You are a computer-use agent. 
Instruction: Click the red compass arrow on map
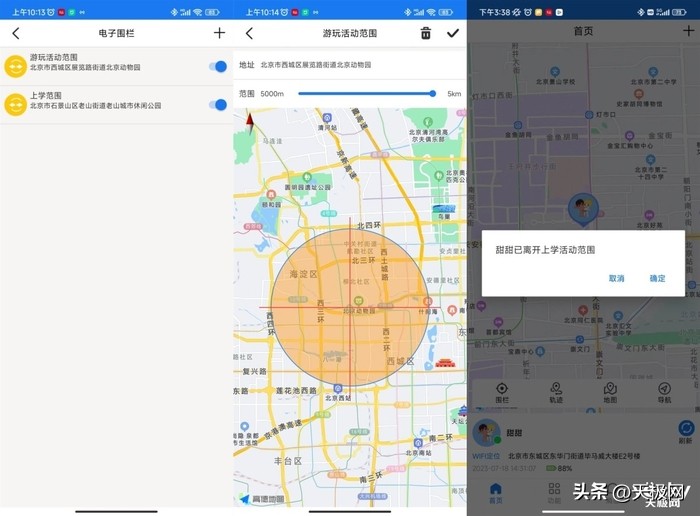click(x=250, y=123)
